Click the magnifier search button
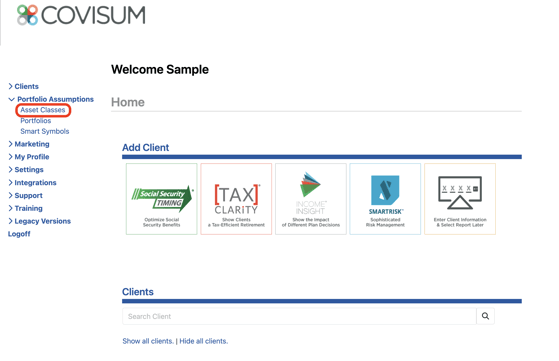The width and height of the screenshot is (559, 361). click(485, 316)
